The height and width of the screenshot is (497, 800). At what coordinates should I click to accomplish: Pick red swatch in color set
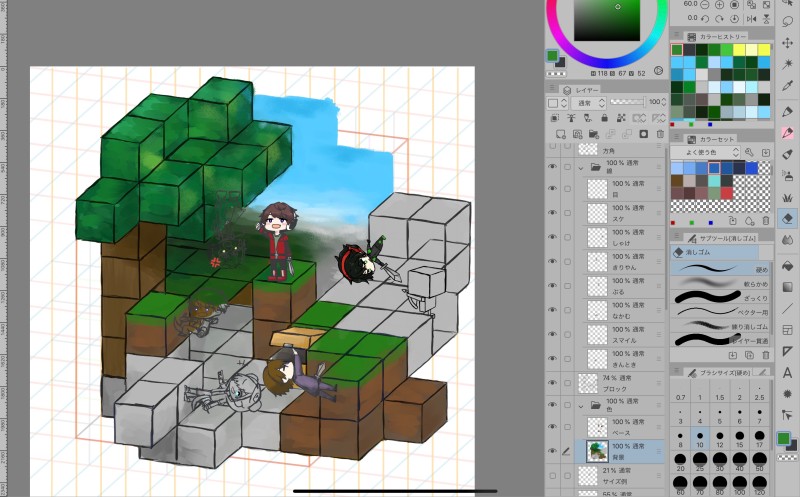[727, 193]
